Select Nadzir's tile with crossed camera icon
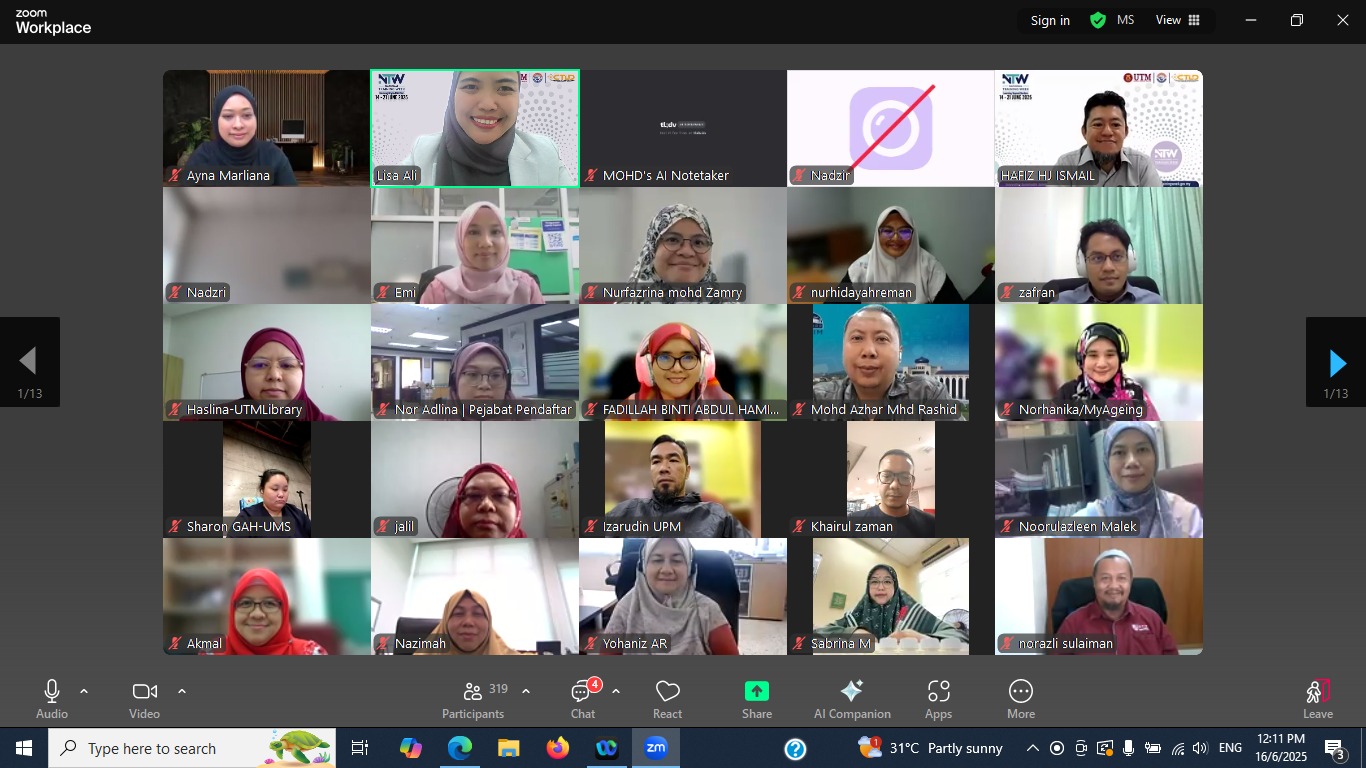This screenshot has width=1366, height=768. (x=891, y=128)
